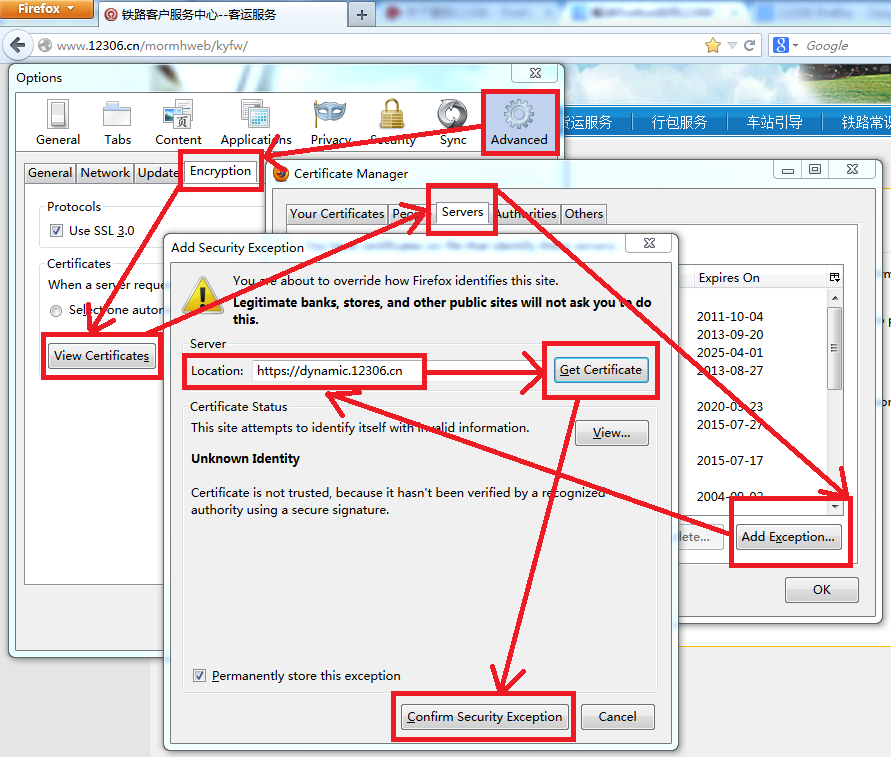Select certificate row expiring 2025-04-01
The image size is (891, 757).
pyautogui.click(x=730, y=353)
